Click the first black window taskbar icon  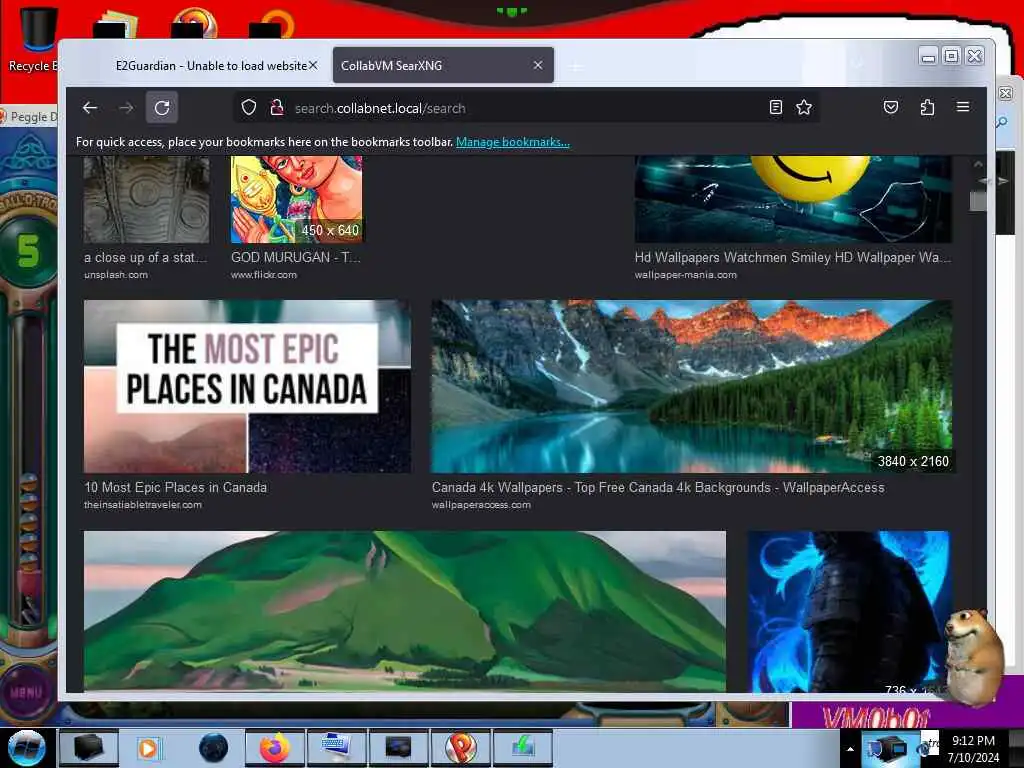[89, 748]
